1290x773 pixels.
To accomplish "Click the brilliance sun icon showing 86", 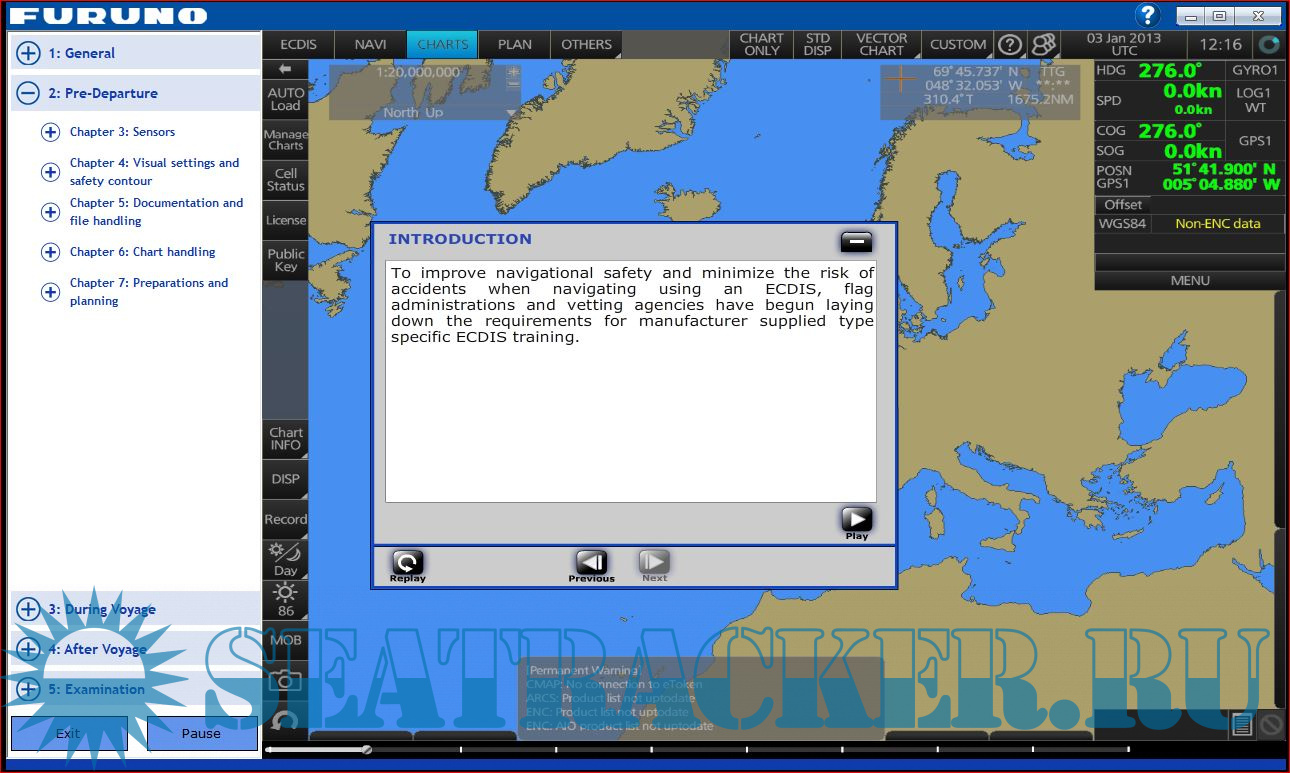I will pyautogui.click(x=285, y=600).
